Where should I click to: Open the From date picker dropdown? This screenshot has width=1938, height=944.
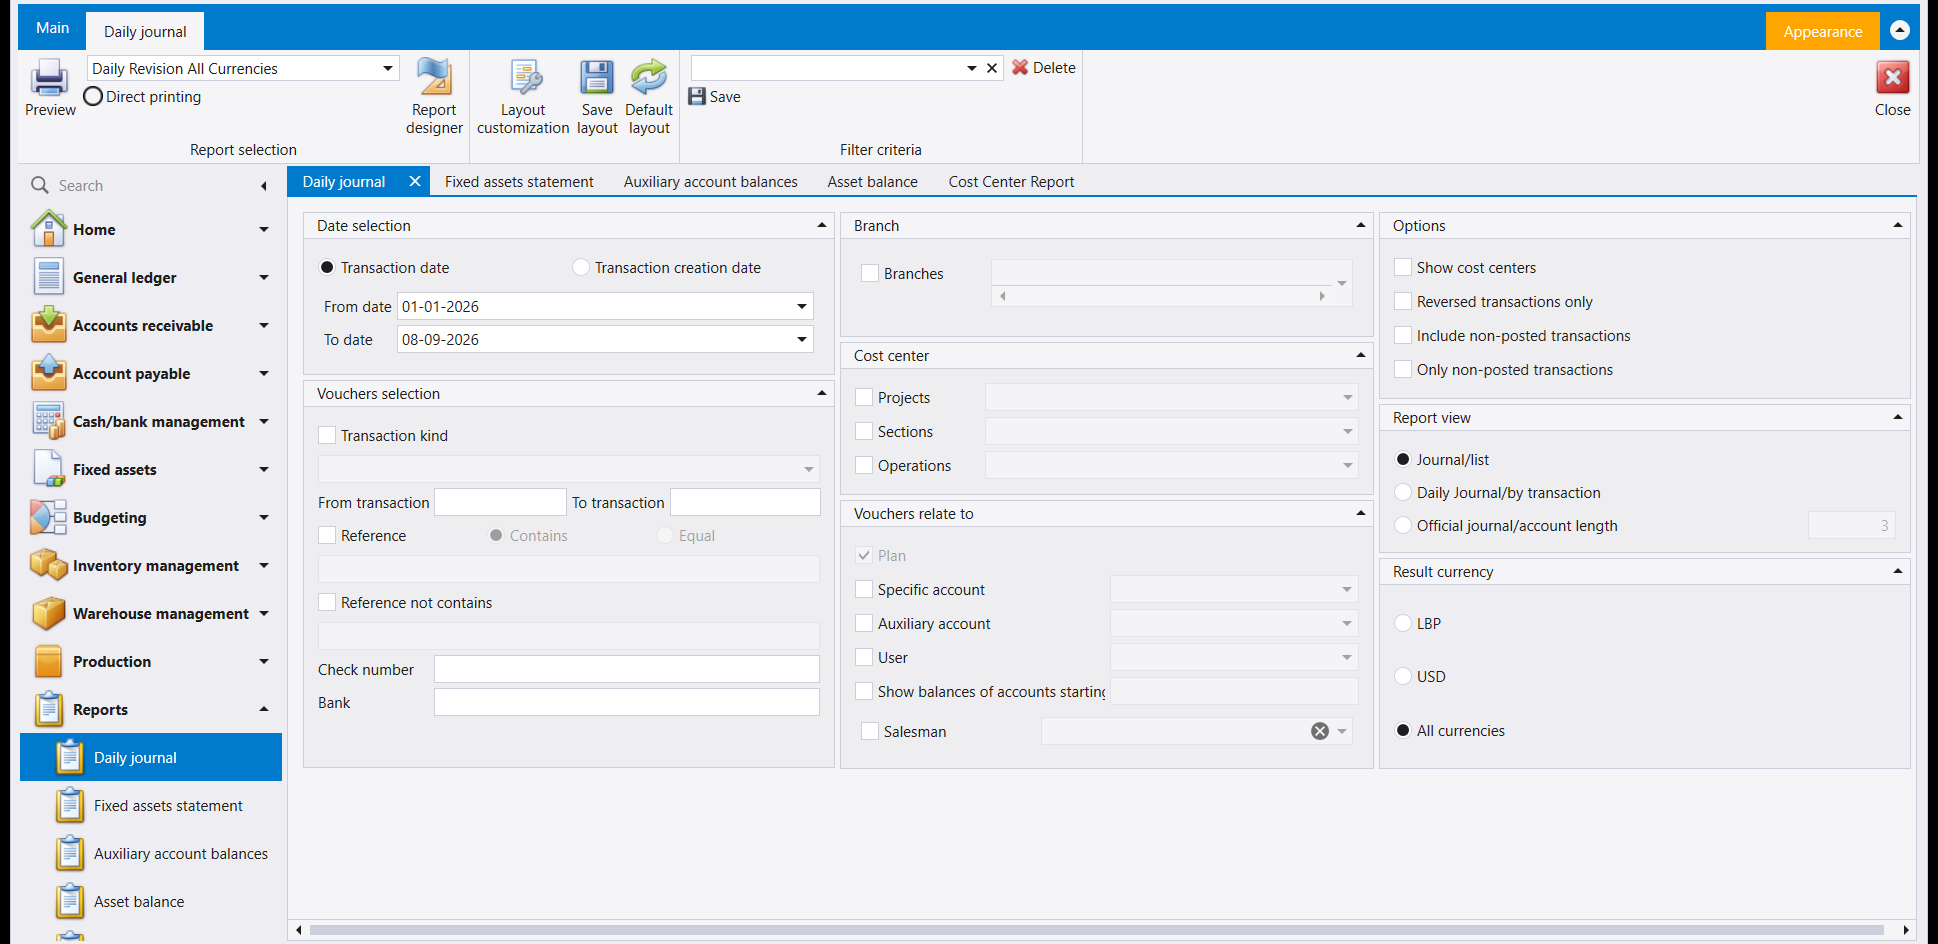(x=802, y=306)
